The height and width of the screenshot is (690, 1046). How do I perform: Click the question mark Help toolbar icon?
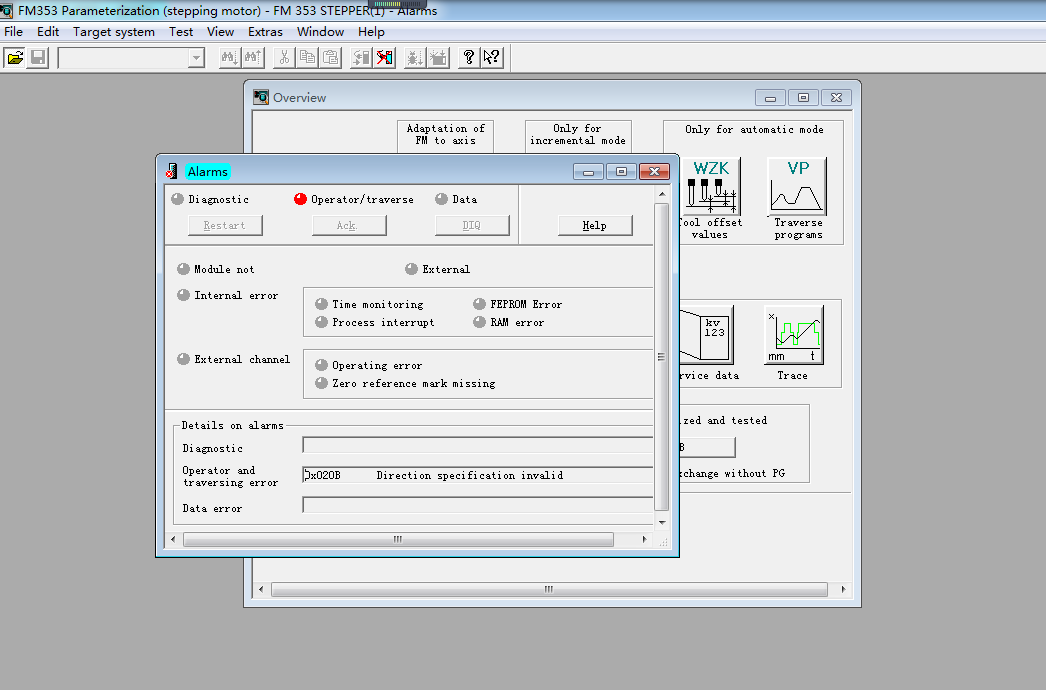pos(469,57)
